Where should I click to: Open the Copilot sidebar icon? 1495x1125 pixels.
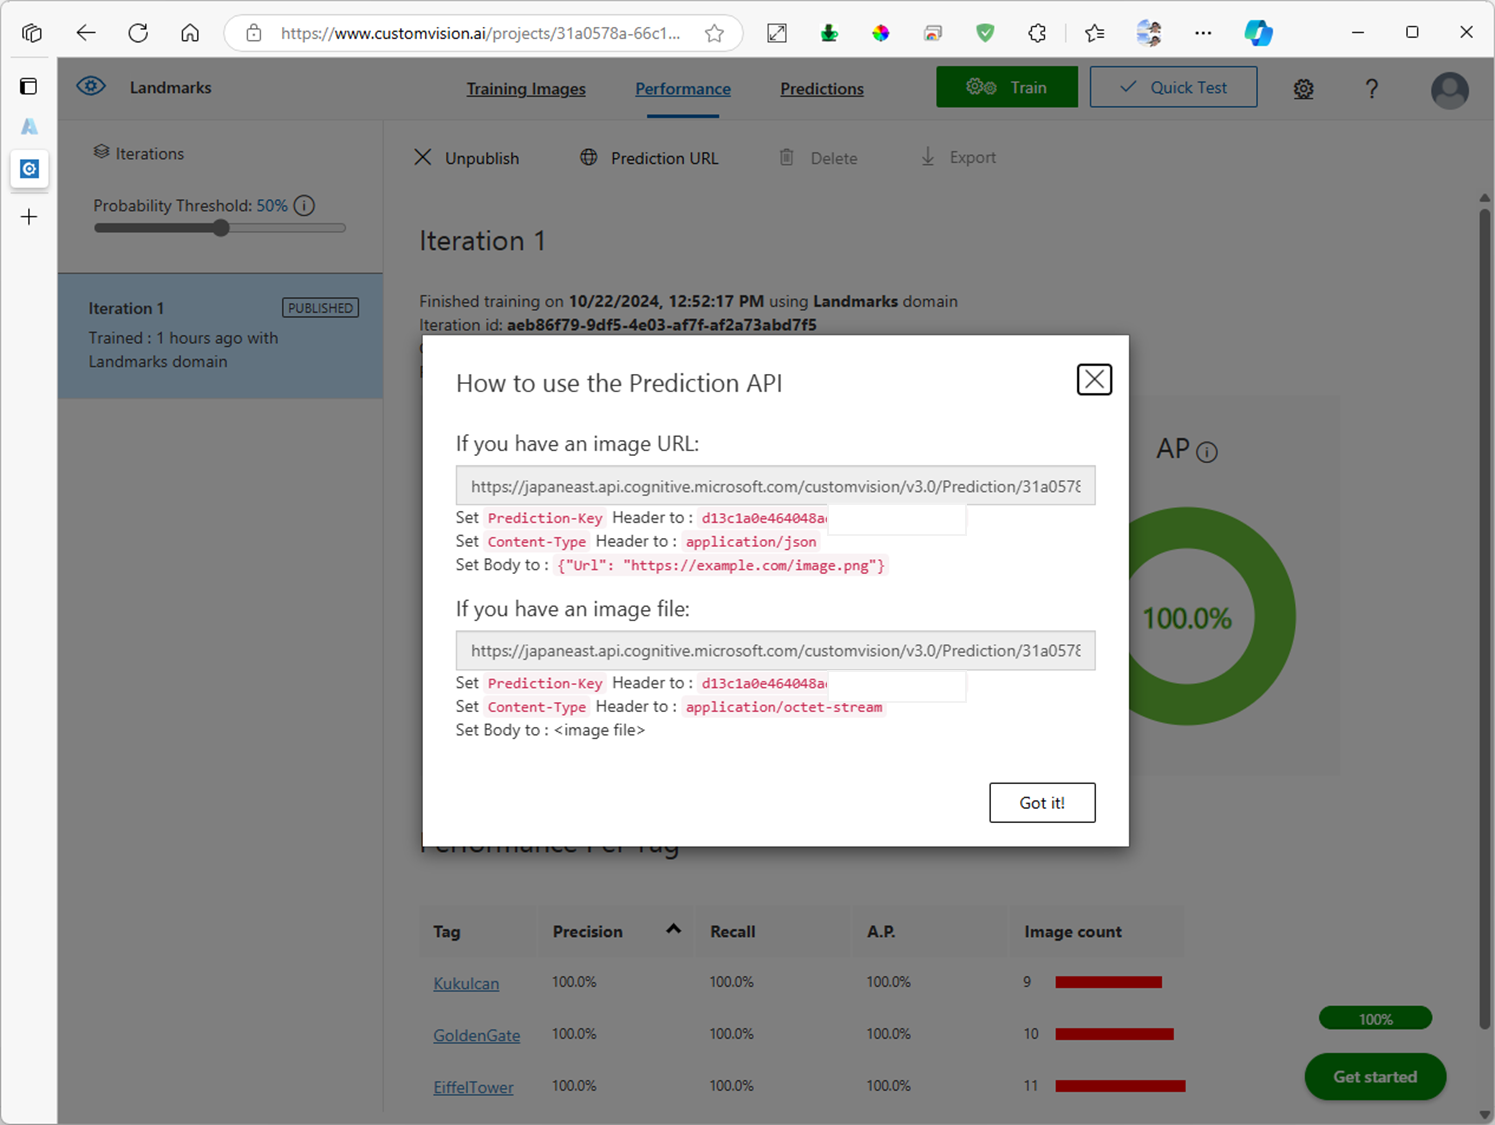(1258, 33)
